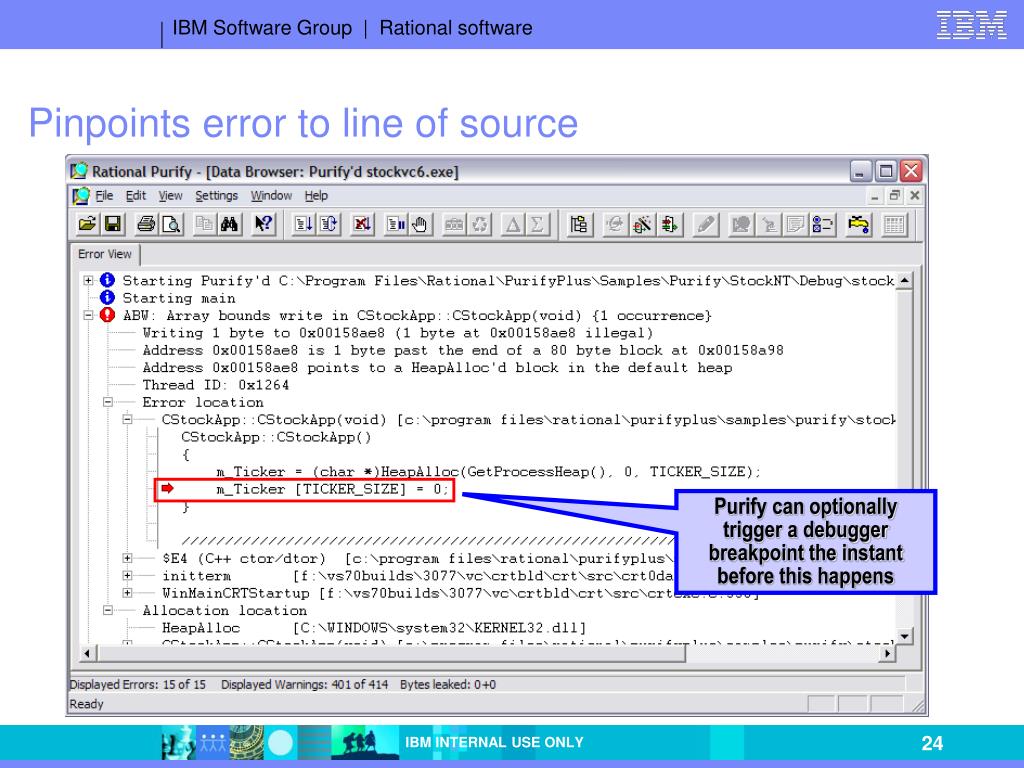The width and height of the screenshot is (1024, 768).
Task: Minimize the inner Data Browser window
Action: pyautogui.click(x=875, y=195)
